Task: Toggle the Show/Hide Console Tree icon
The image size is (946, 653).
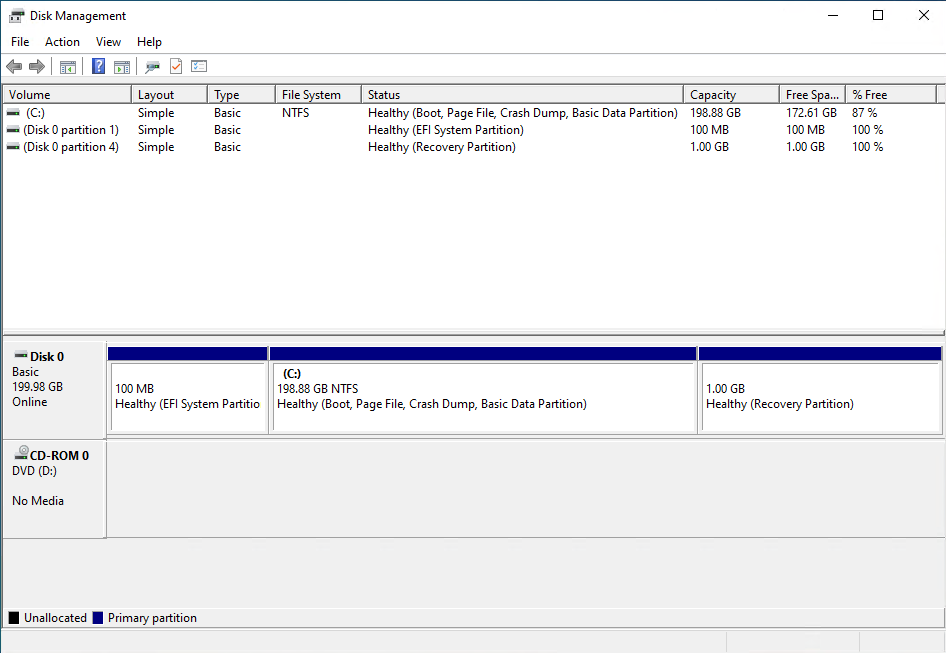Action: pos(68,66)
